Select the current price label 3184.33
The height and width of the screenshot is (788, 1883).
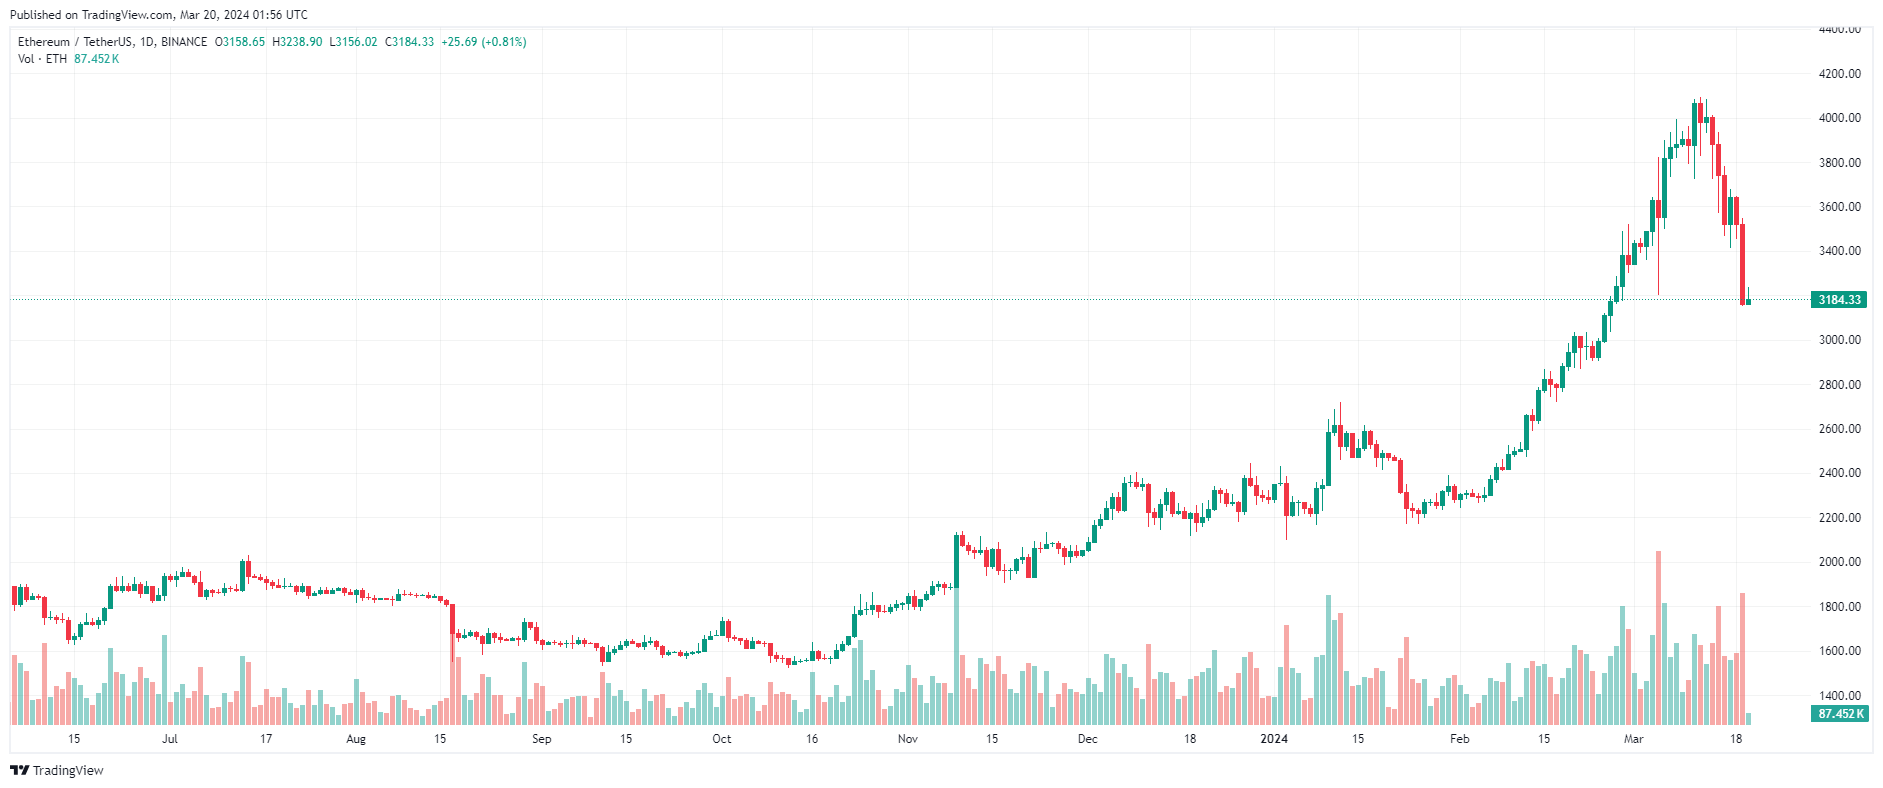1839,300
